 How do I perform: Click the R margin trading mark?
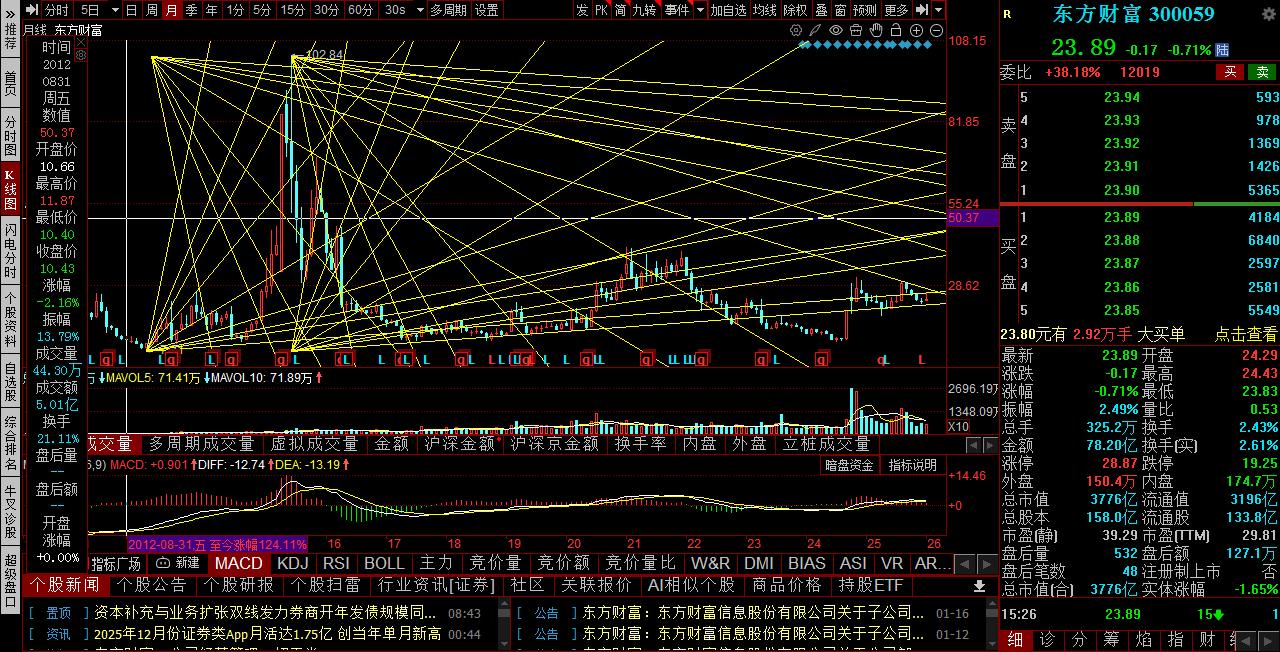pos(1007,15)
